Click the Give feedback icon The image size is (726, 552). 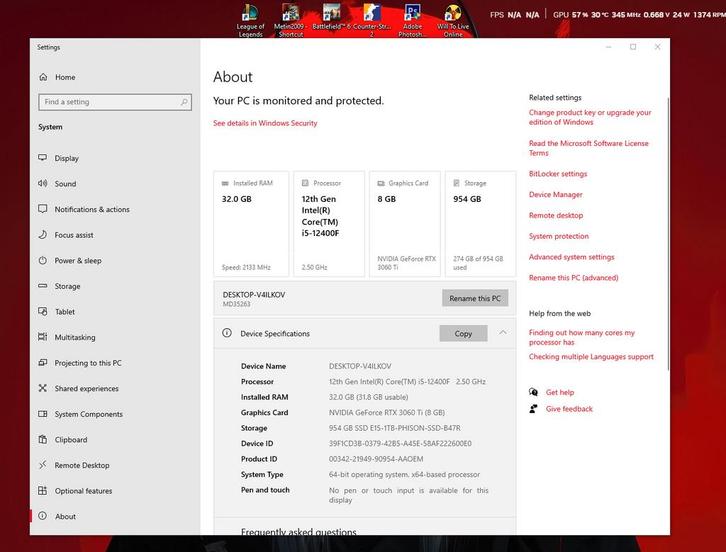(x=533, y=408)
